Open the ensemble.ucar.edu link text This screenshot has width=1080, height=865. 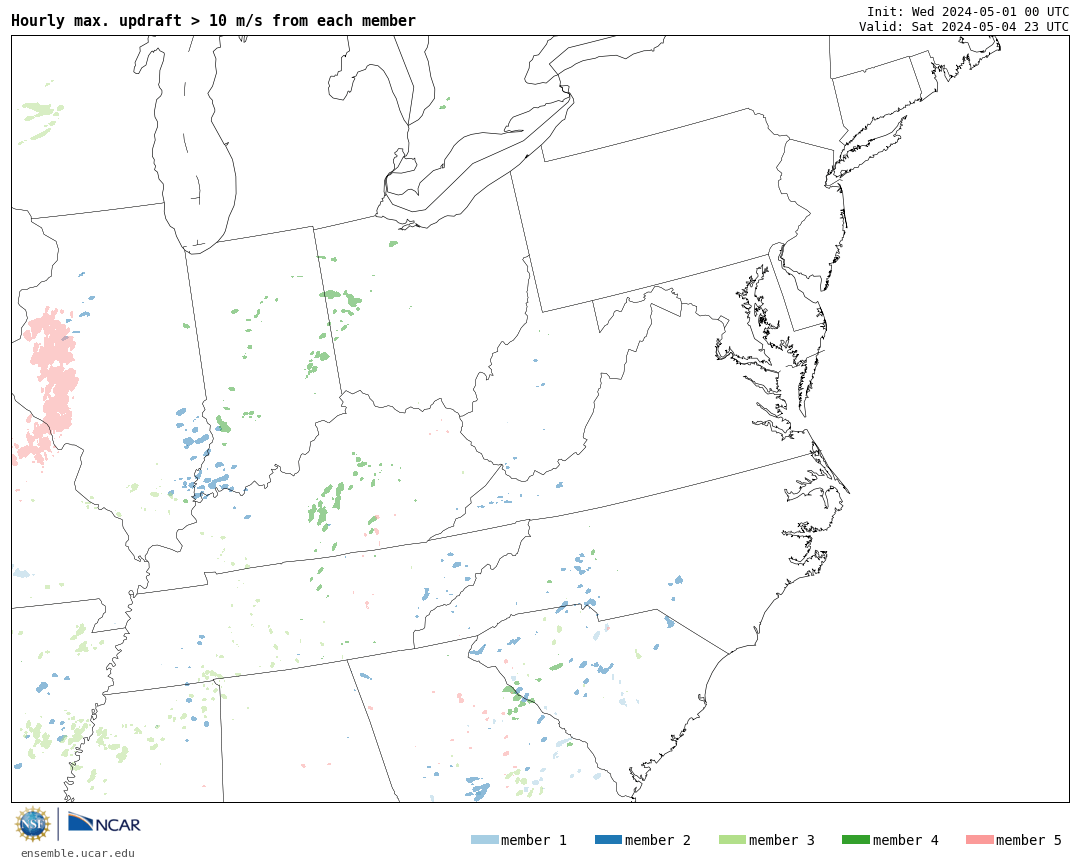click(78, 853)
